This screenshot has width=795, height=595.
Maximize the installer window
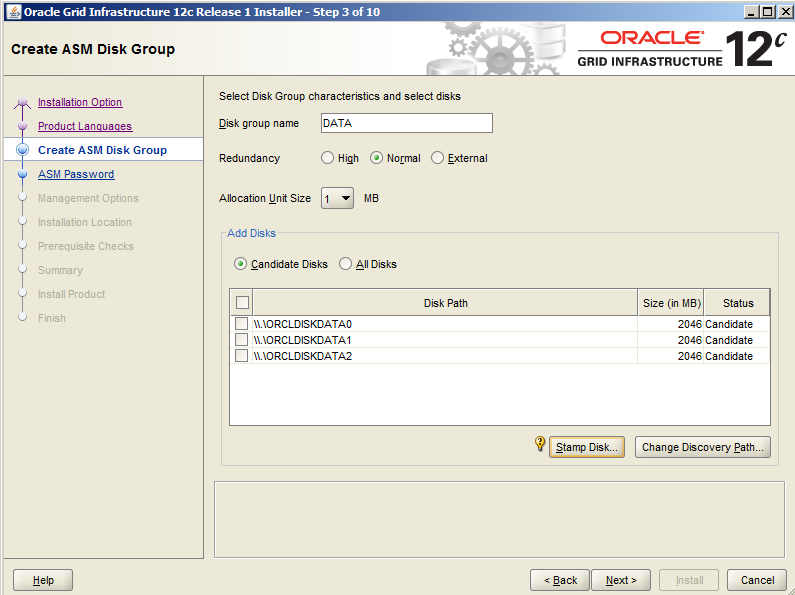click(x=768, y=12)
